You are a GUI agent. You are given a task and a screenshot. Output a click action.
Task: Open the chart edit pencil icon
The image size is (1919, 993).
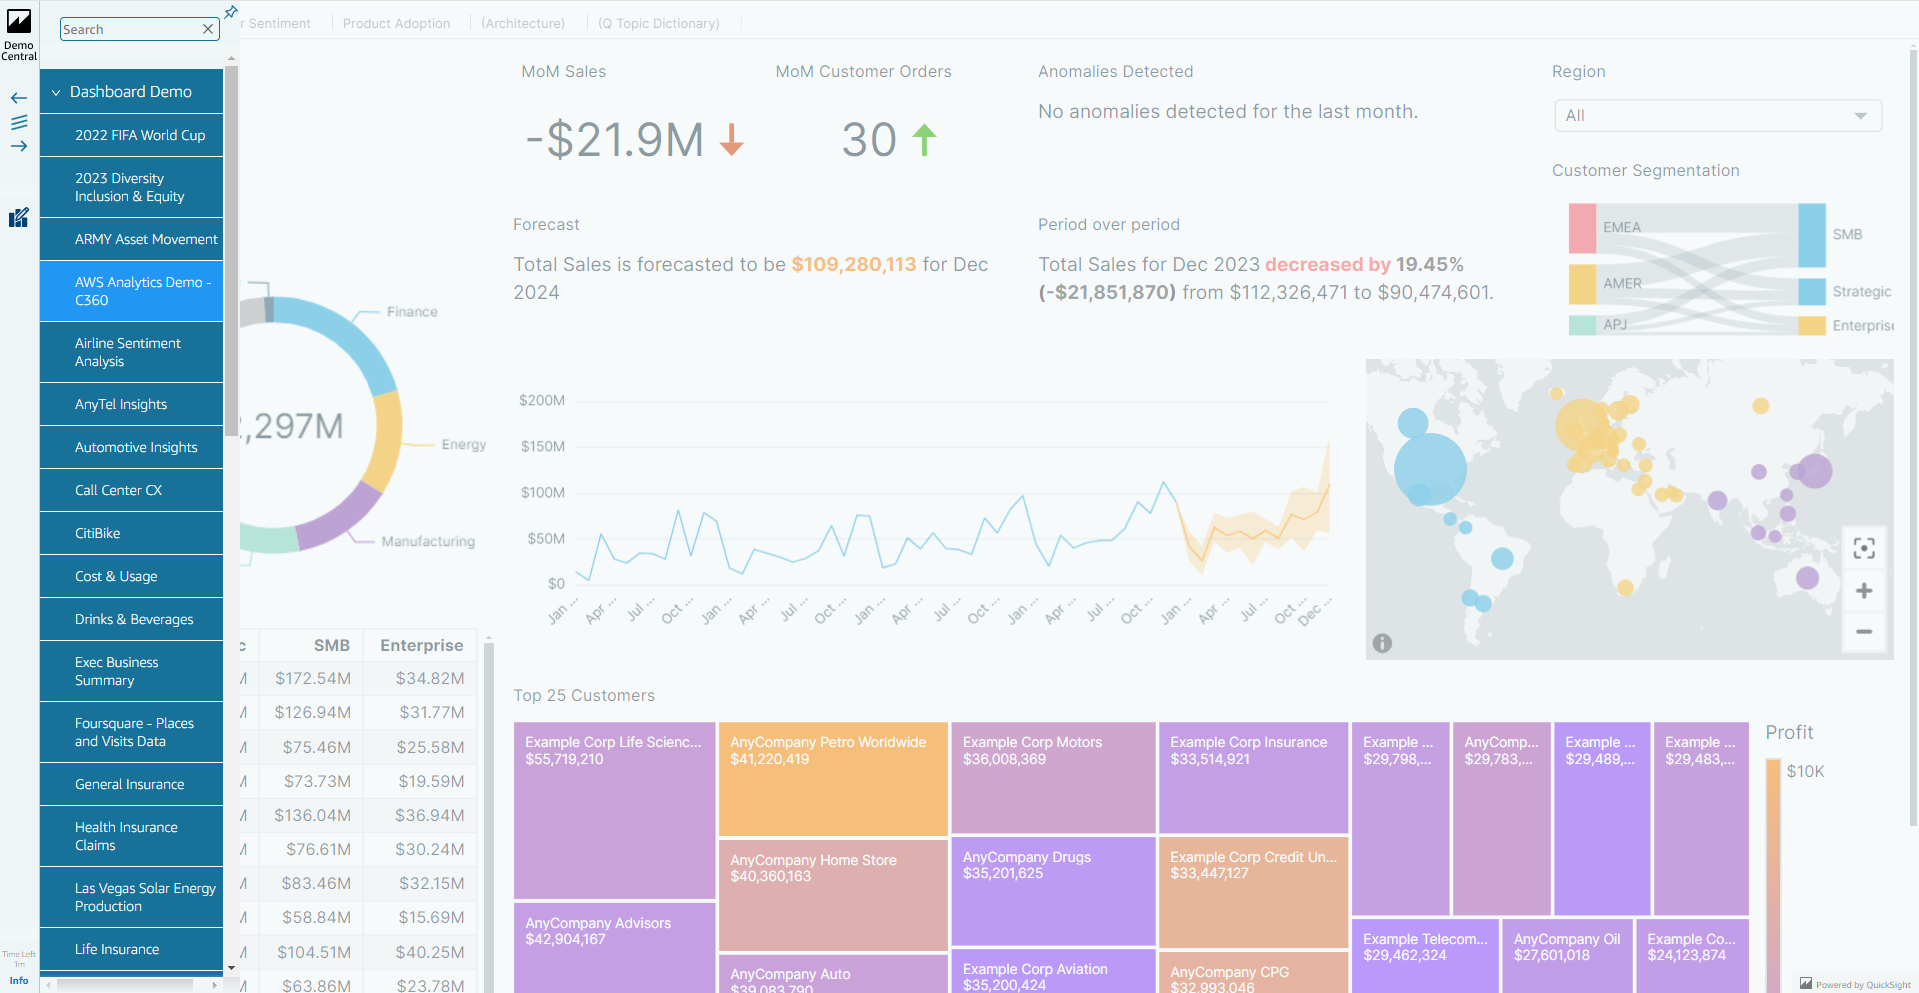(19, 218)
